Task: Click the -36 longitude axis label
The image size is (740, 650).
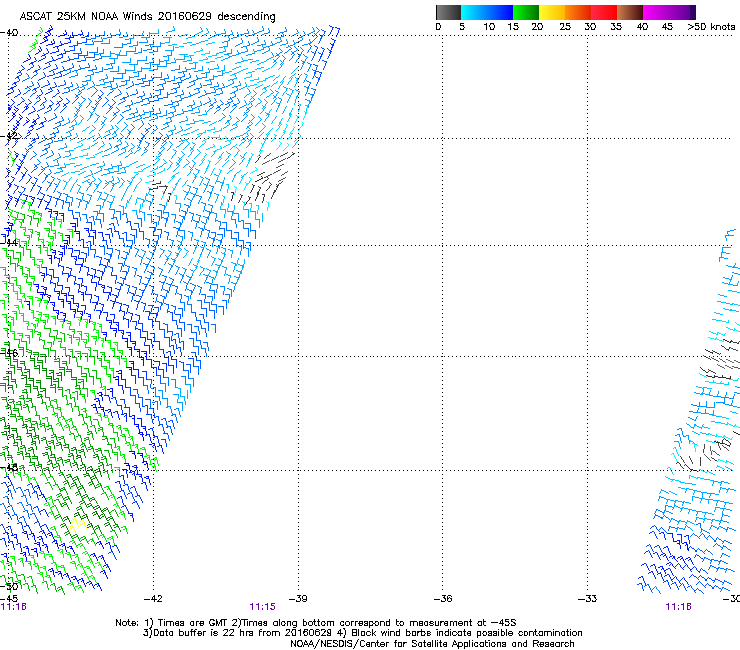Action: 443,599
